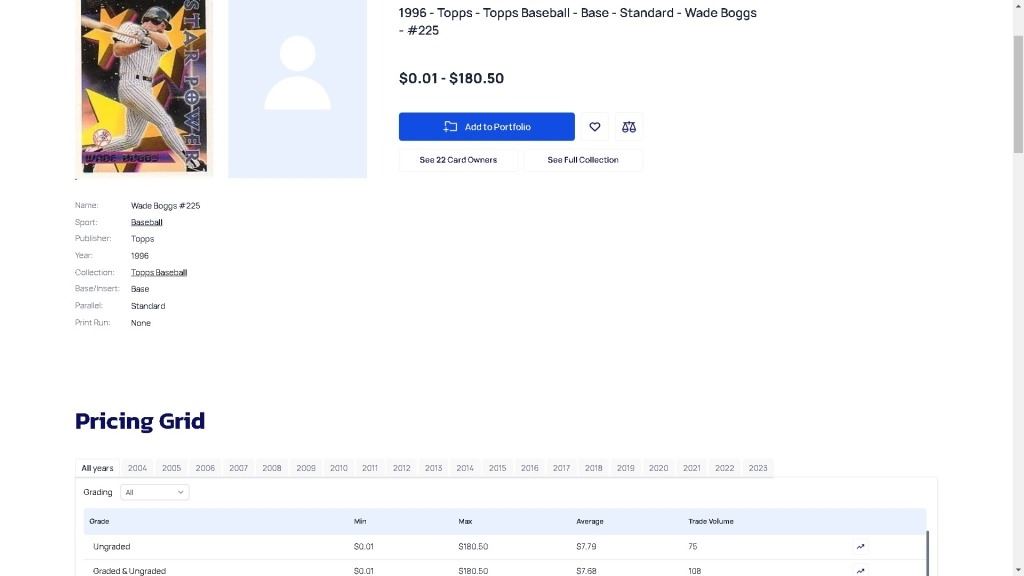Switch to the 2004 tab

(x=137, y=468)
